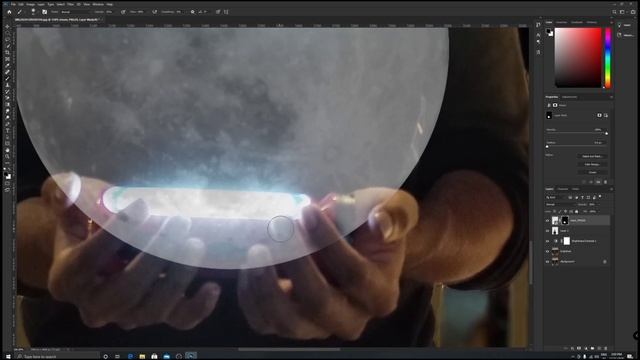Viewport: 640px width, 360px height.
Task: Switch to the Channels tab
Action: [x=563, y=189]
